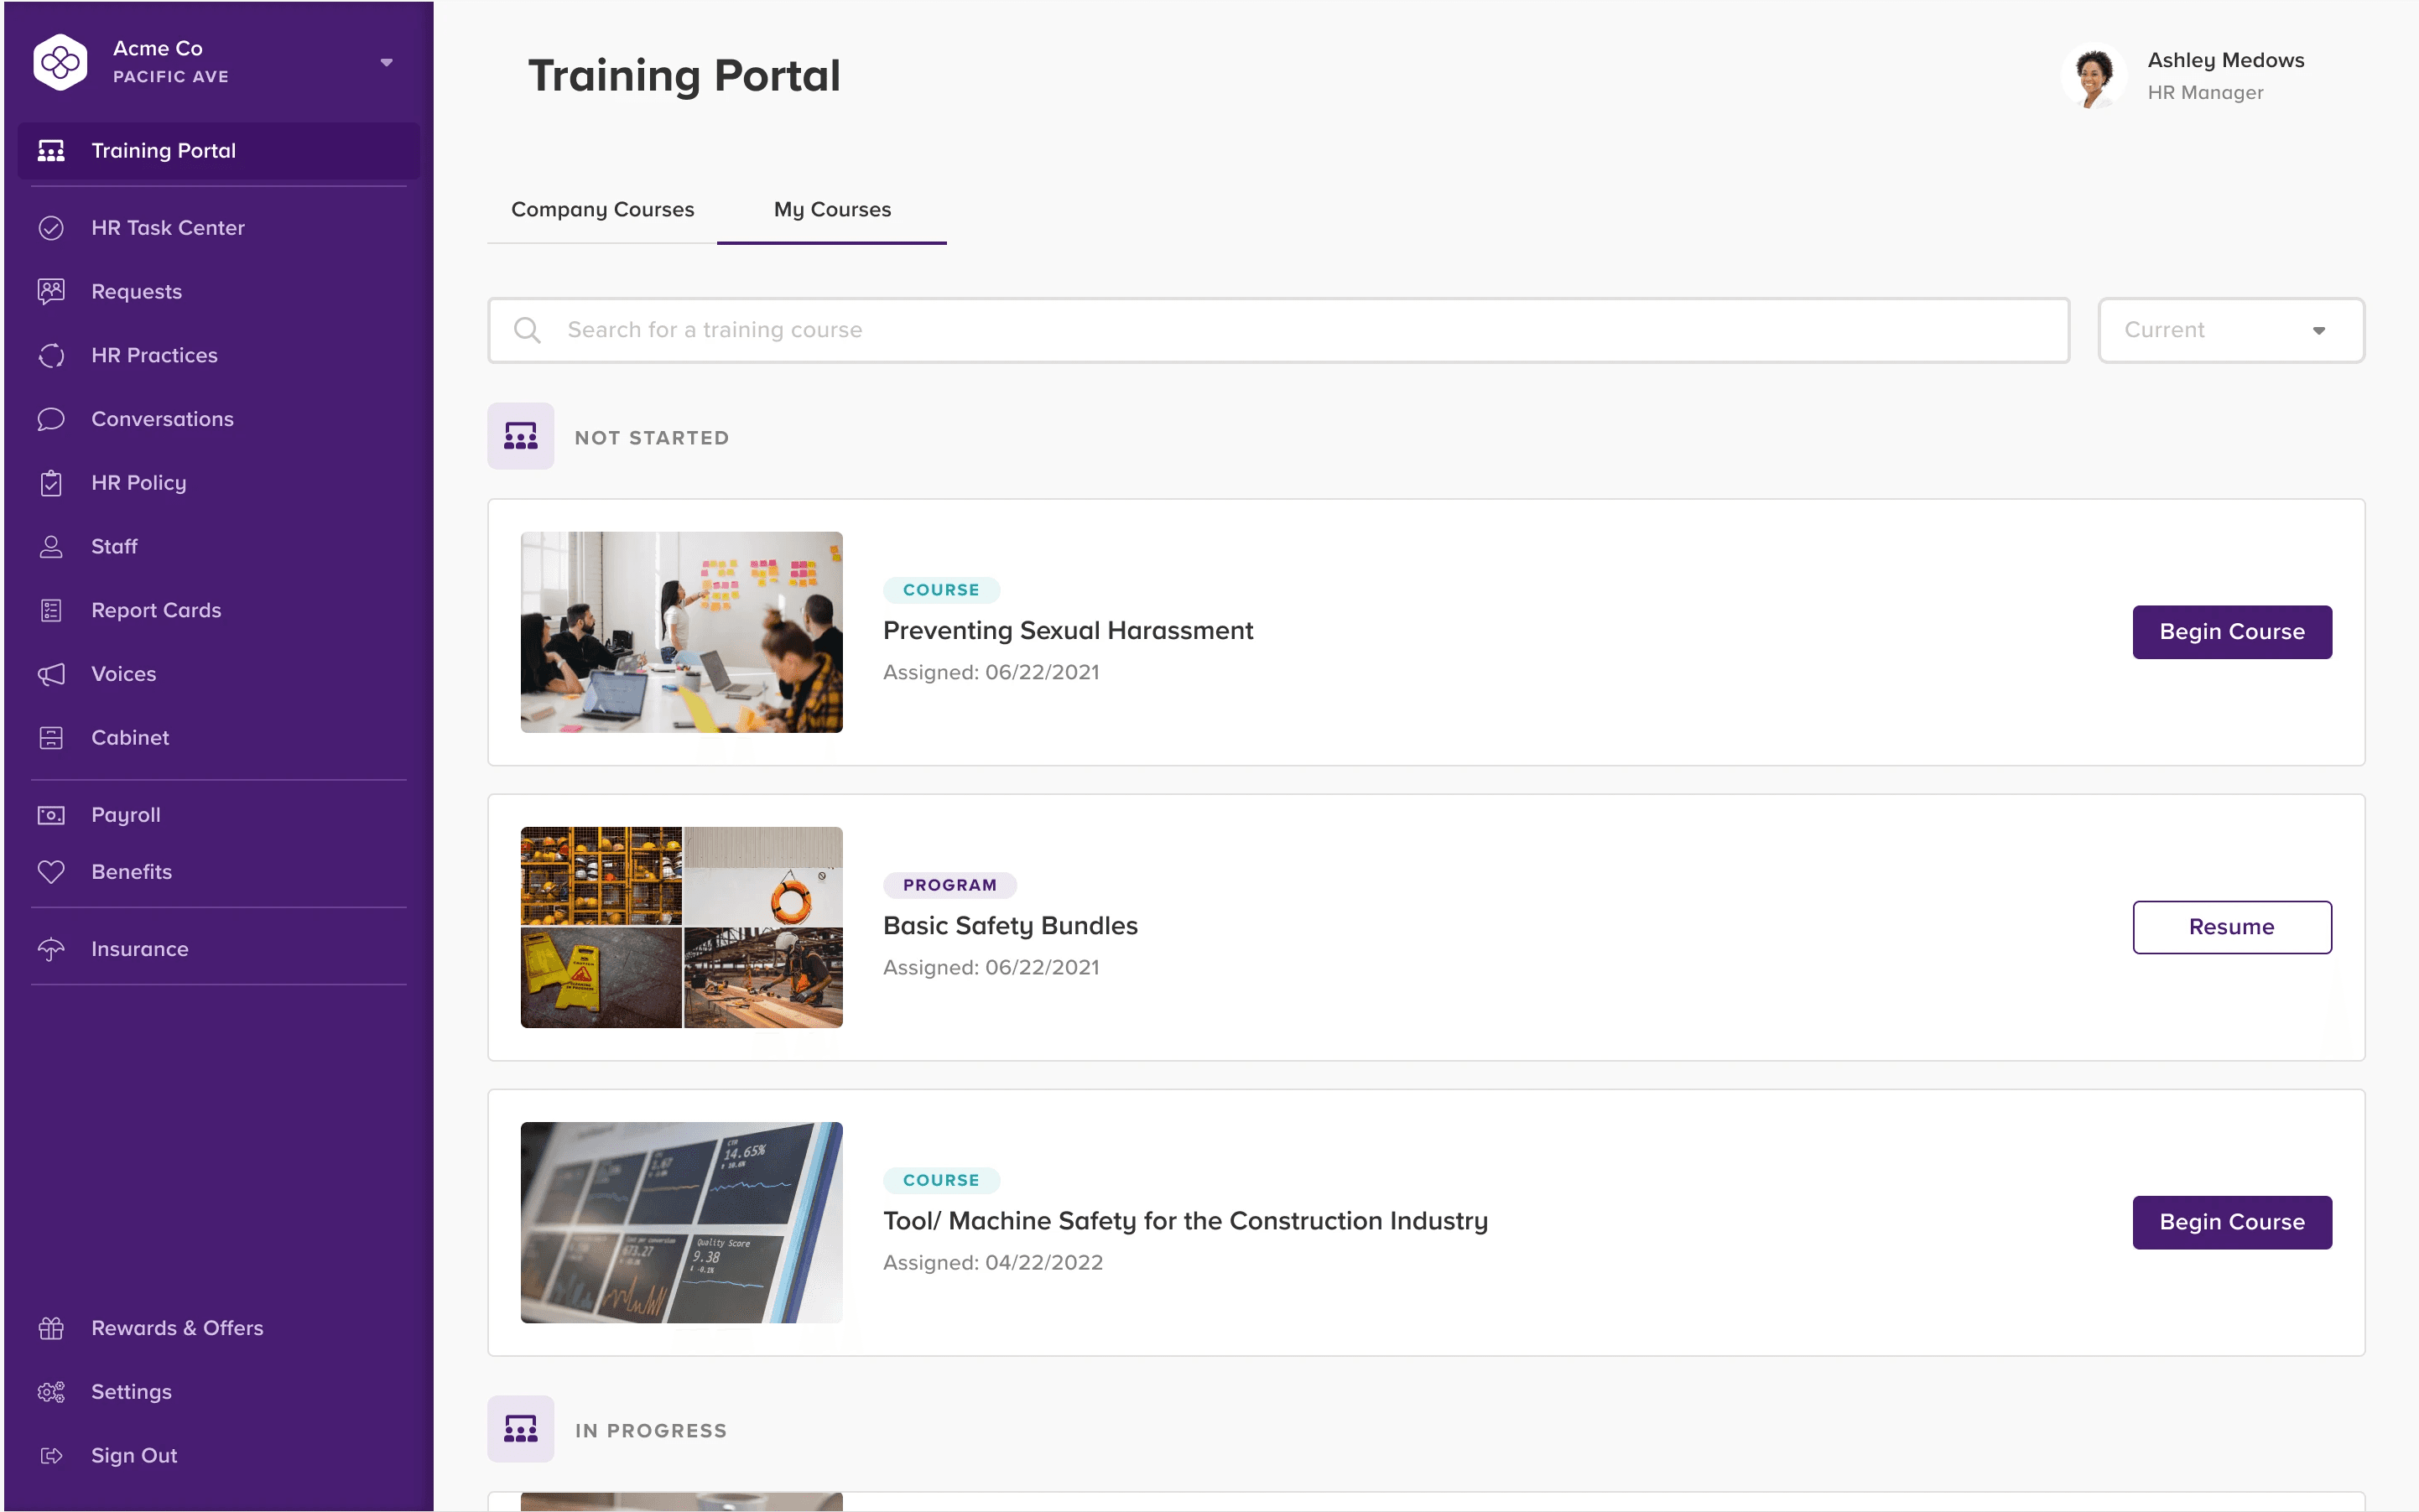This screenshot has width=2419, height=1512.
Task: Resume the Basic Safety Bundles program
Action: [2231, 927]
